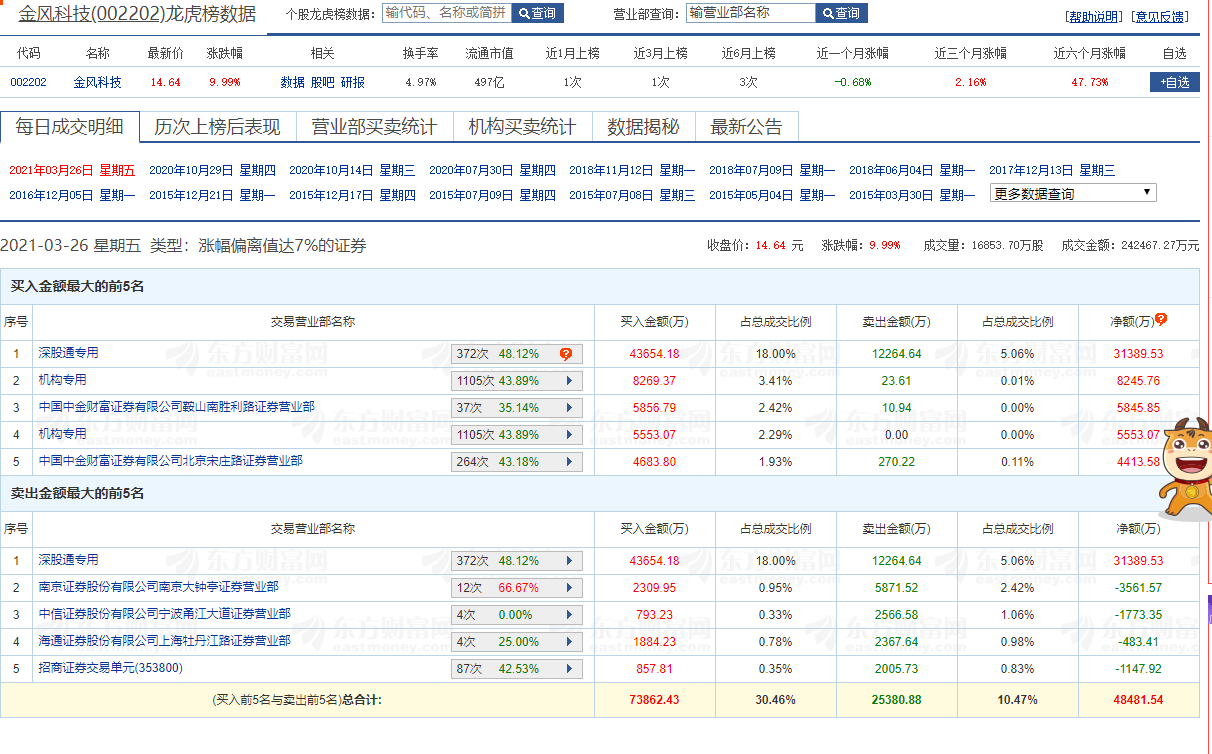Viewport: 1212px width, 754px height.
Task: Focus the 输代码、名称或简拼 input field
Action: [x=446, y=13]
